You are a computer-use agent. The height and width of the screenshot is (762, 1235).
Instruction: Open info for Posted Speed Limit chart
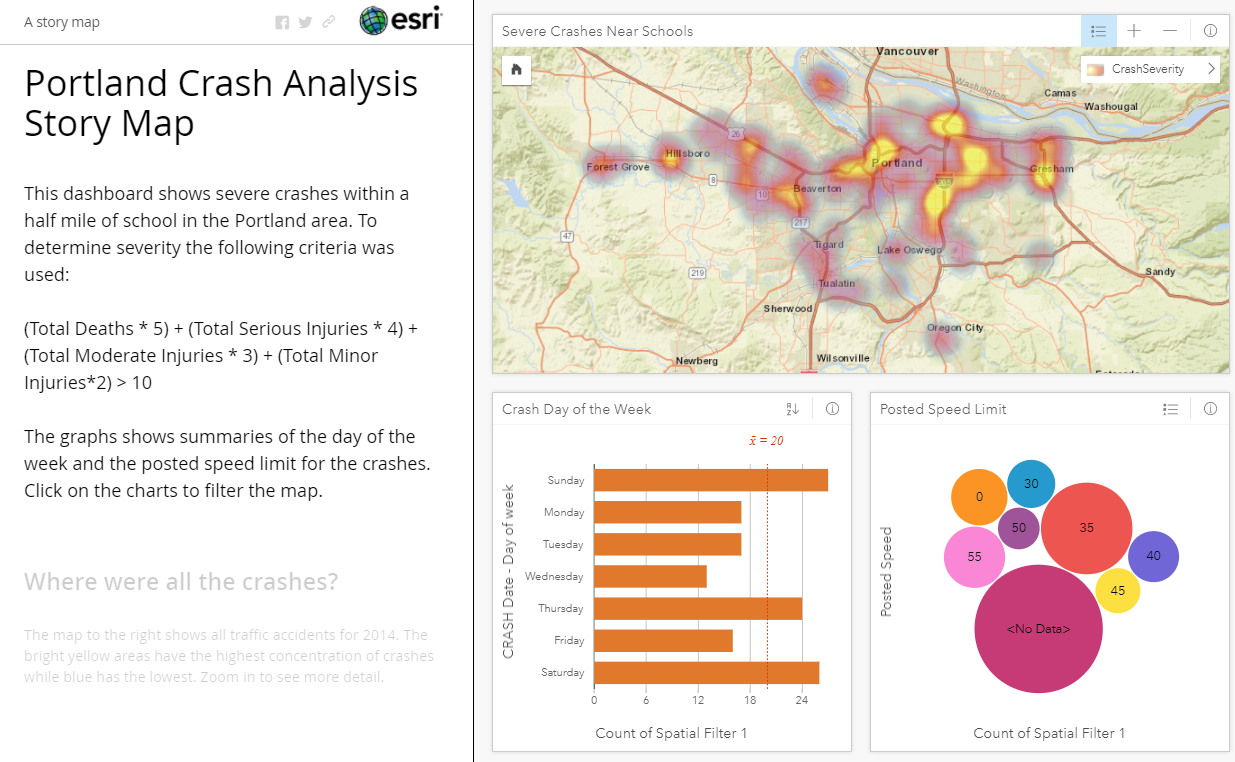pyautogui.click(x=1210, y=409)
